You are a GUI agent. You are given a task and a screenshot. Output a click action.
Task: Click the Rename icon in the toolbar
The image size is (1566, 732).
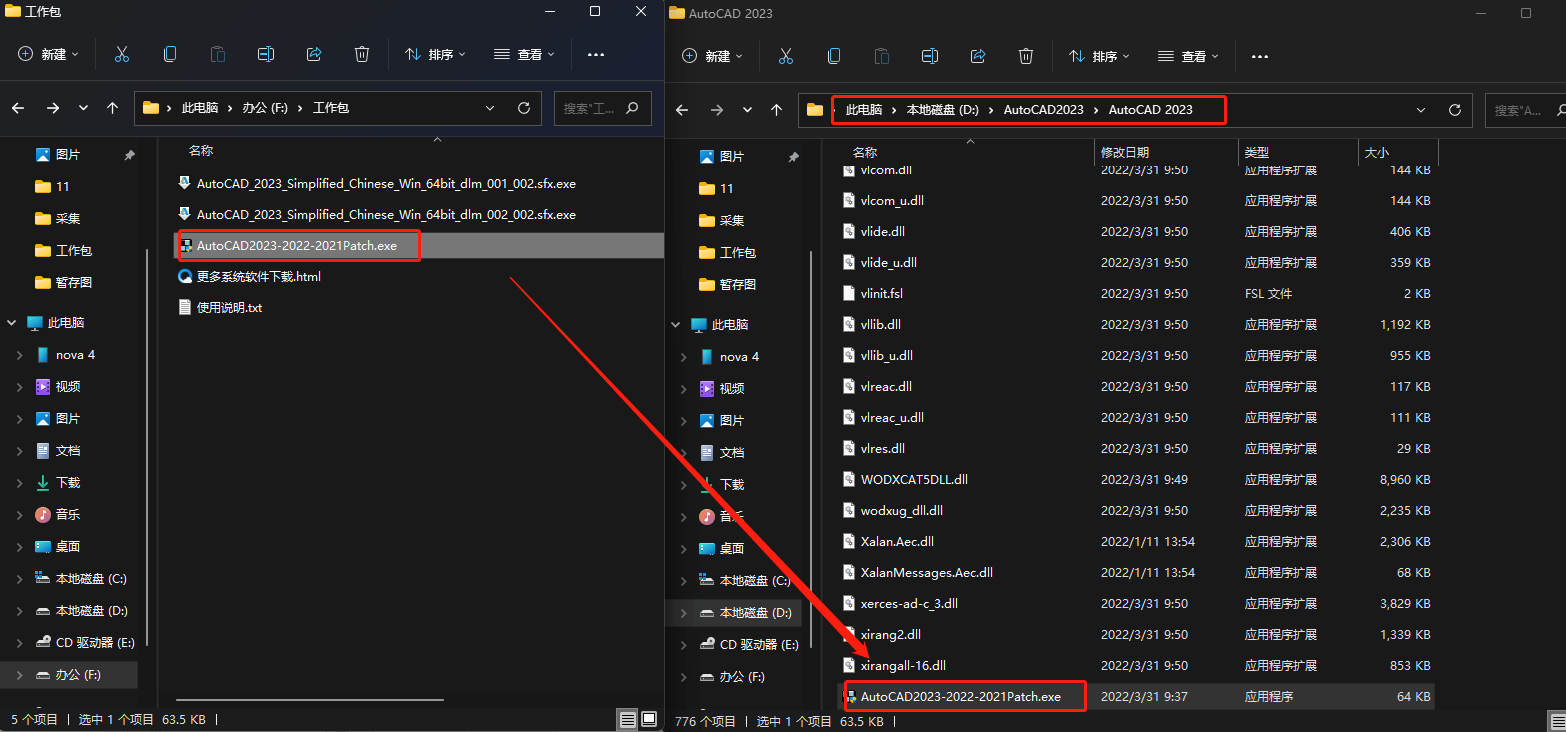(x=265, y=55)
